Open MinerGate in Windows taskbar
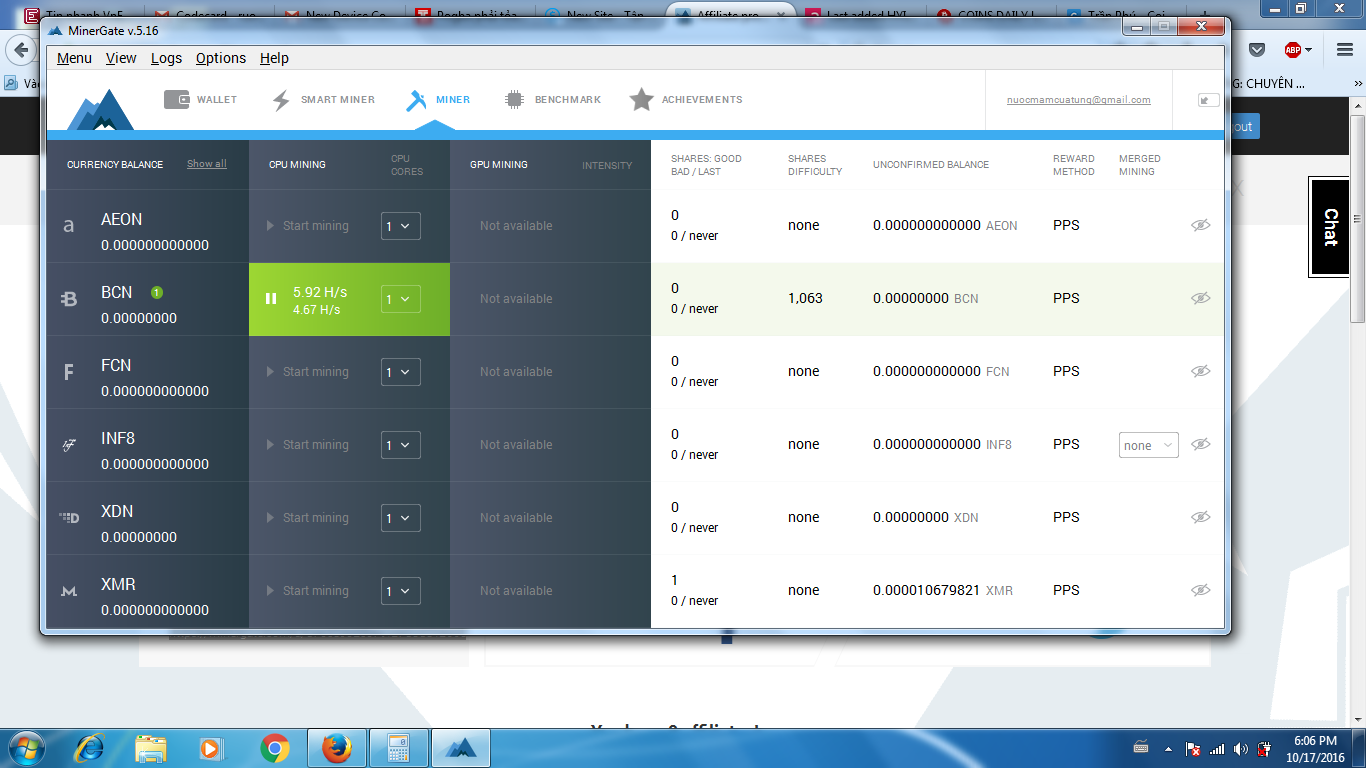 (x=461, y=747)
